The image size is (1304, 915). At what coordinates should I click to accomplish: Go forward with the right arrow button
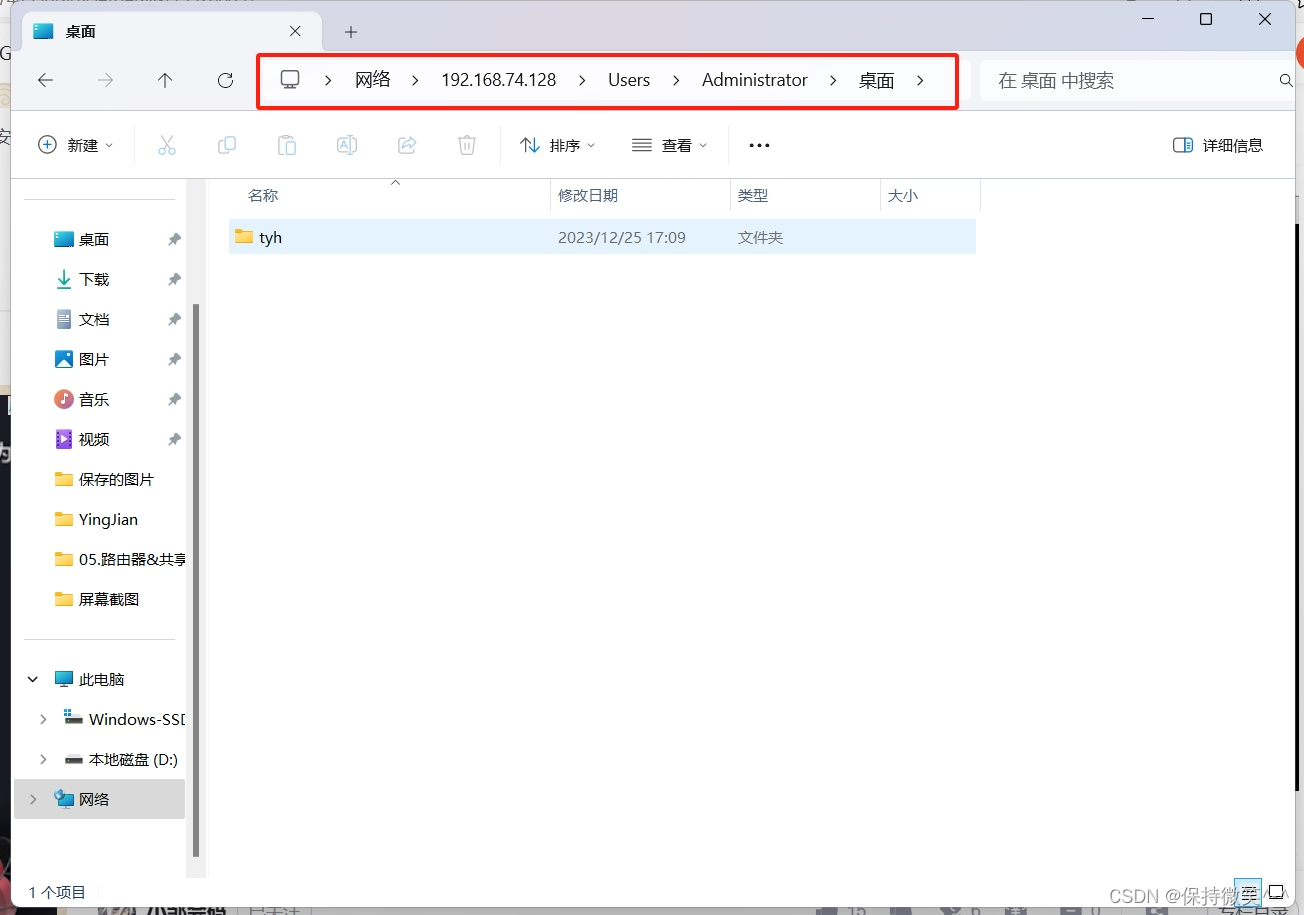click(x=106, y=80)
